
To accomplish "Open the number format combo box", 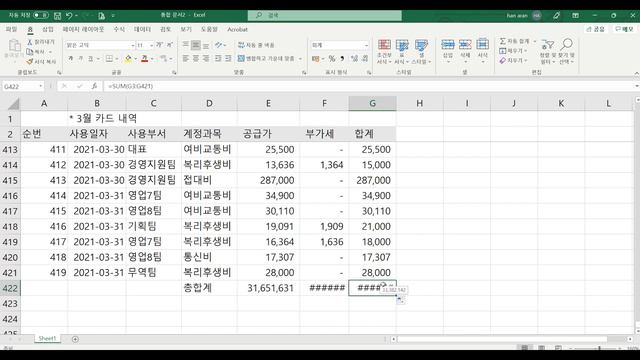I will point(340,45).
